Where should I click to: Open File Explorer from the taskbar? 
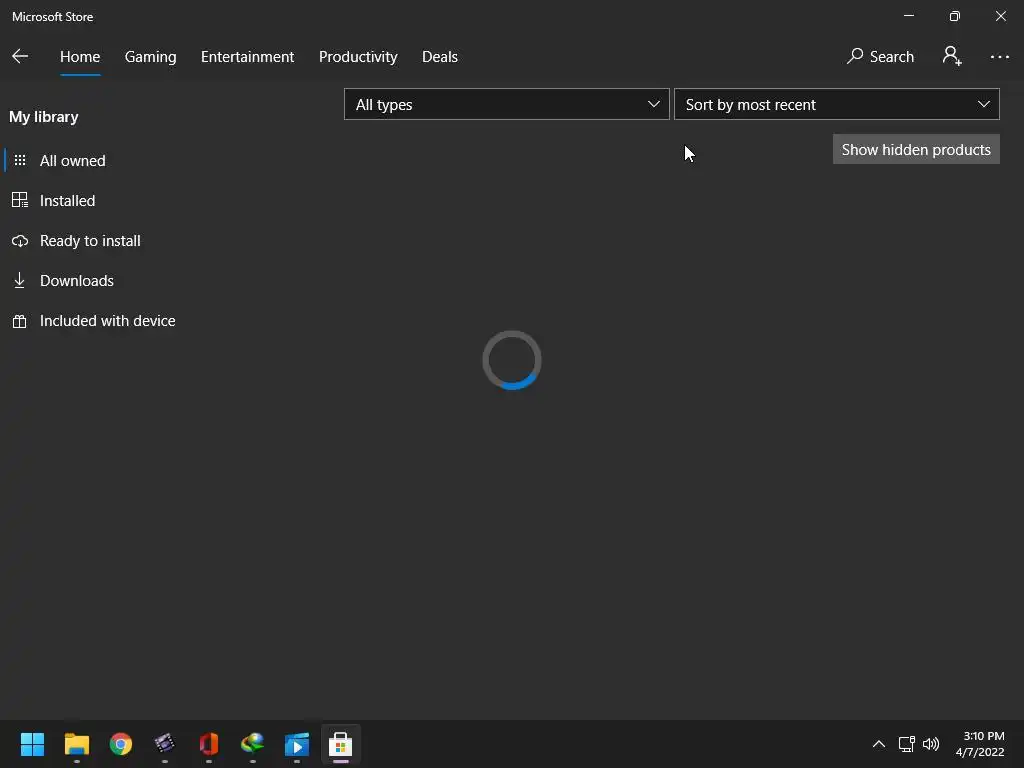[76, 744]
